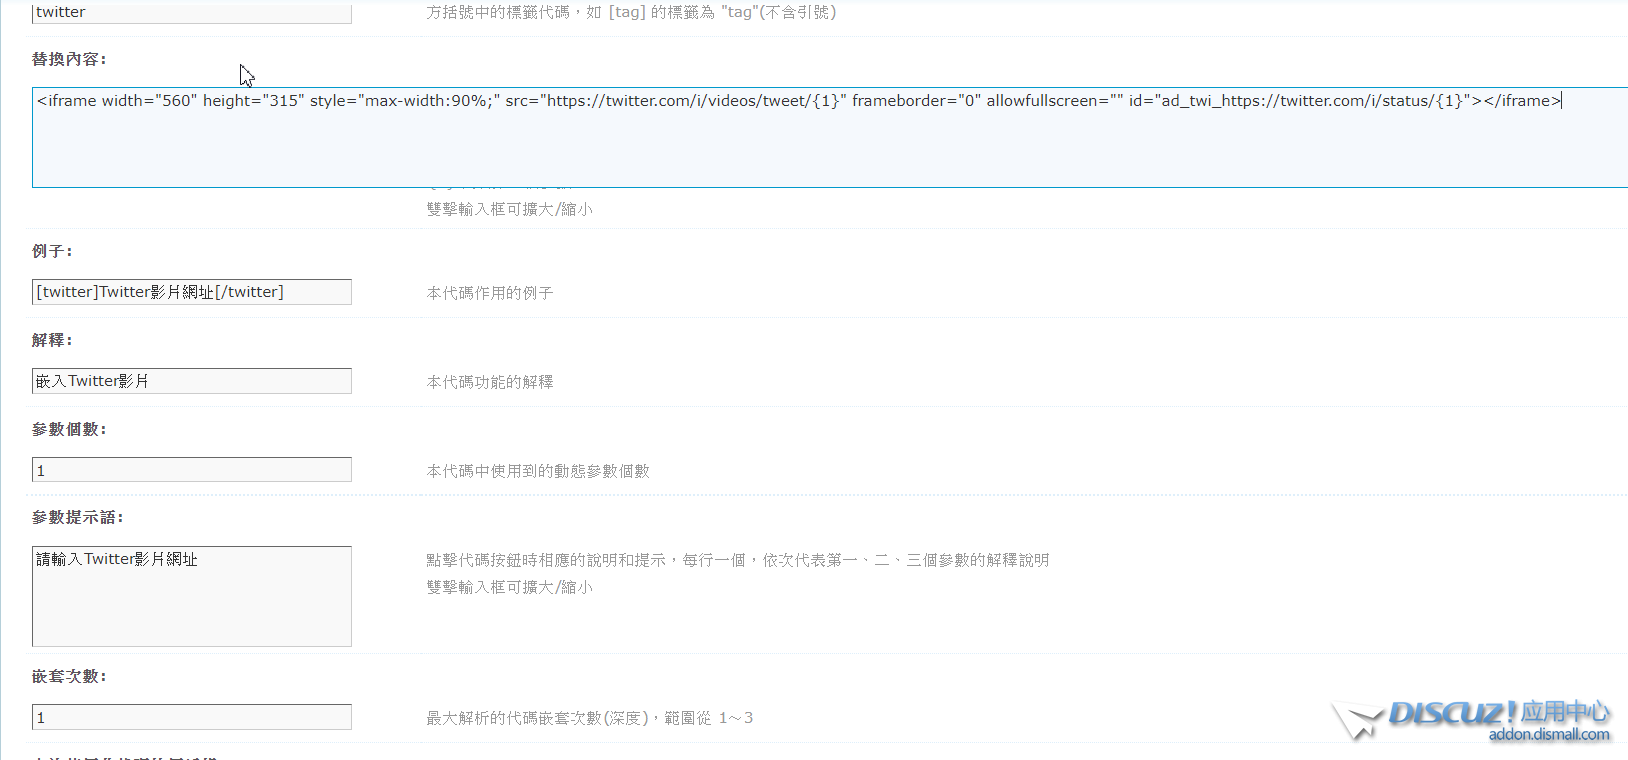Click the example field with [twitter] code
This screenshot has height=760, width=1628.
[x=191, y=292]
